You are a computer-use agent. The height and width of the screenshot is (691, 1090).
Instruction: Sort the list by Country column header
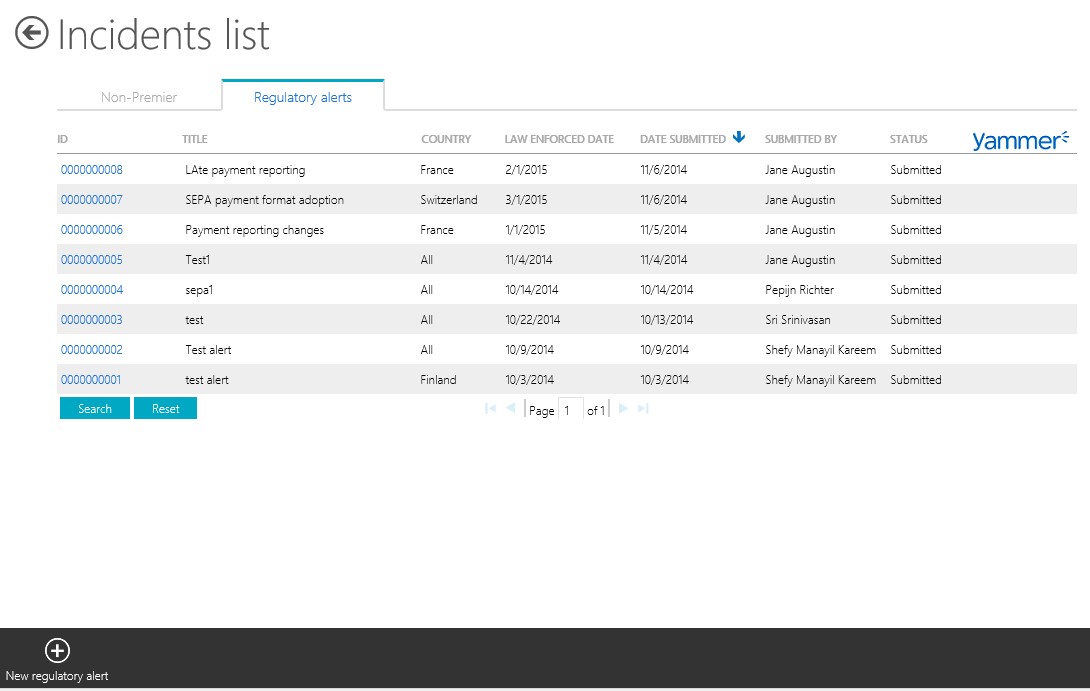coord(446,139)
